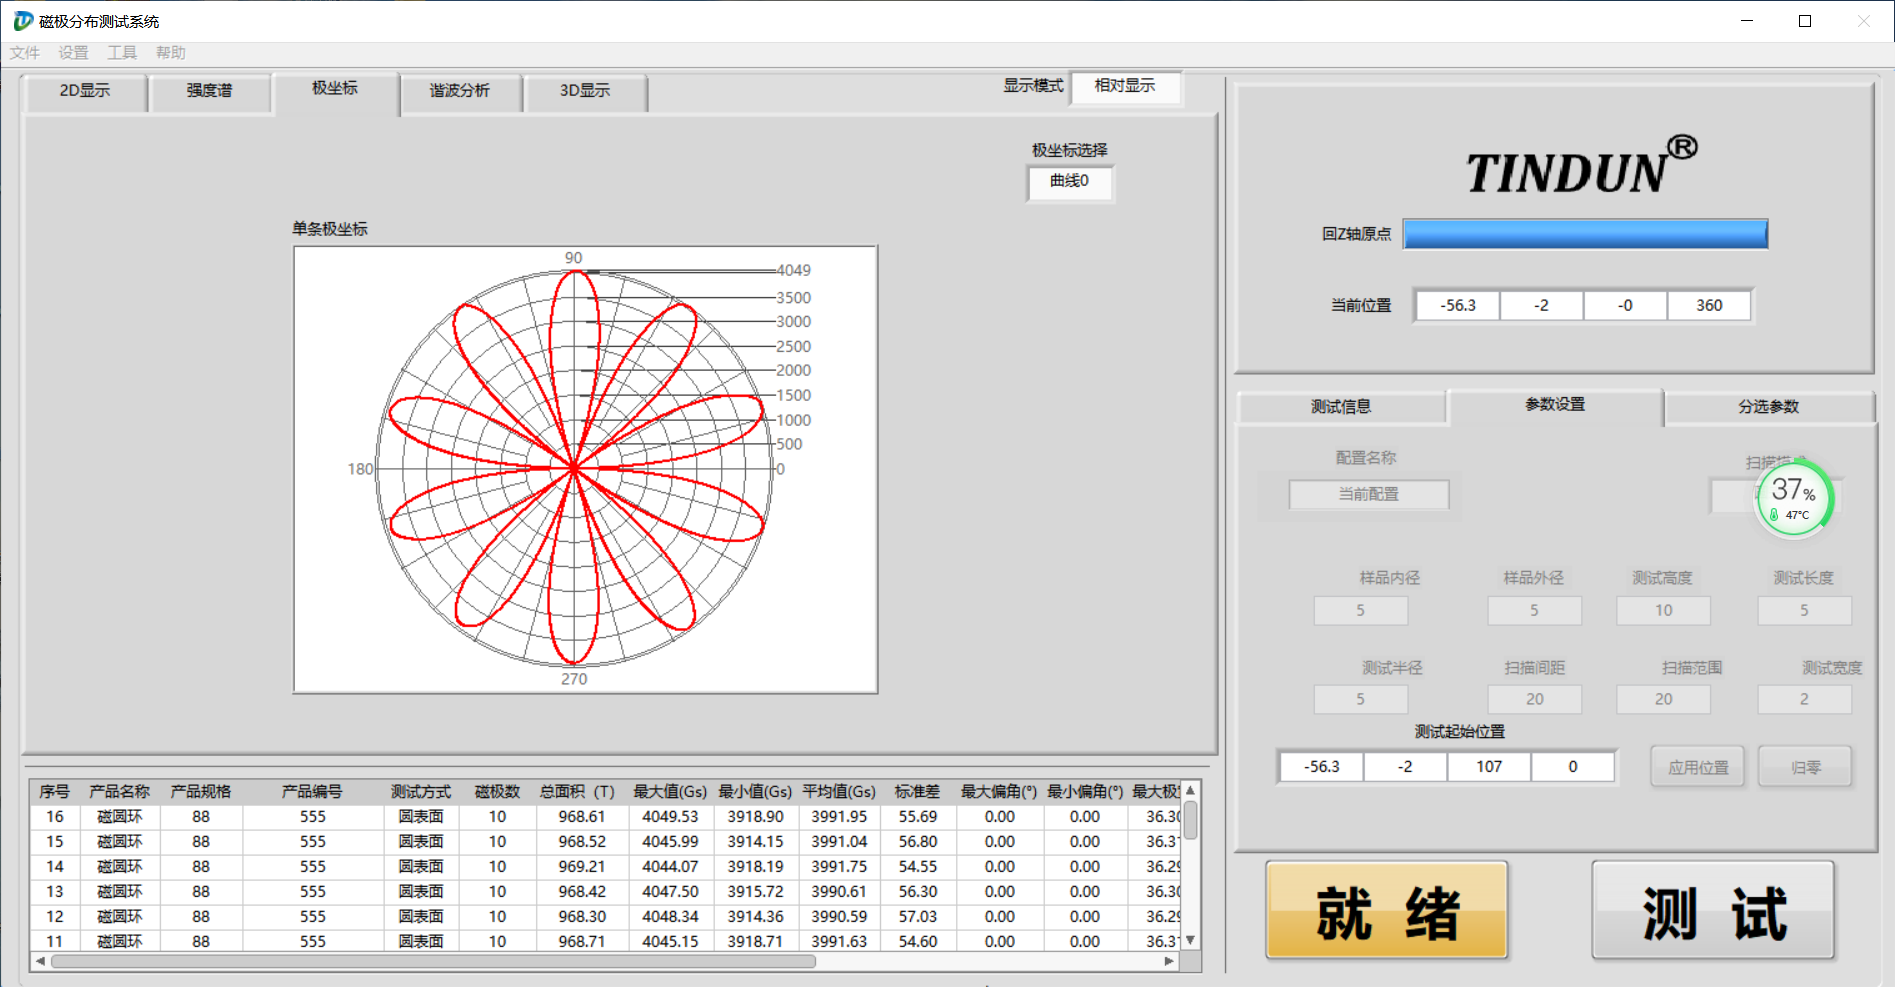
Task: Open the 曲线0 polar curve selector
Action: point(1069,182)
